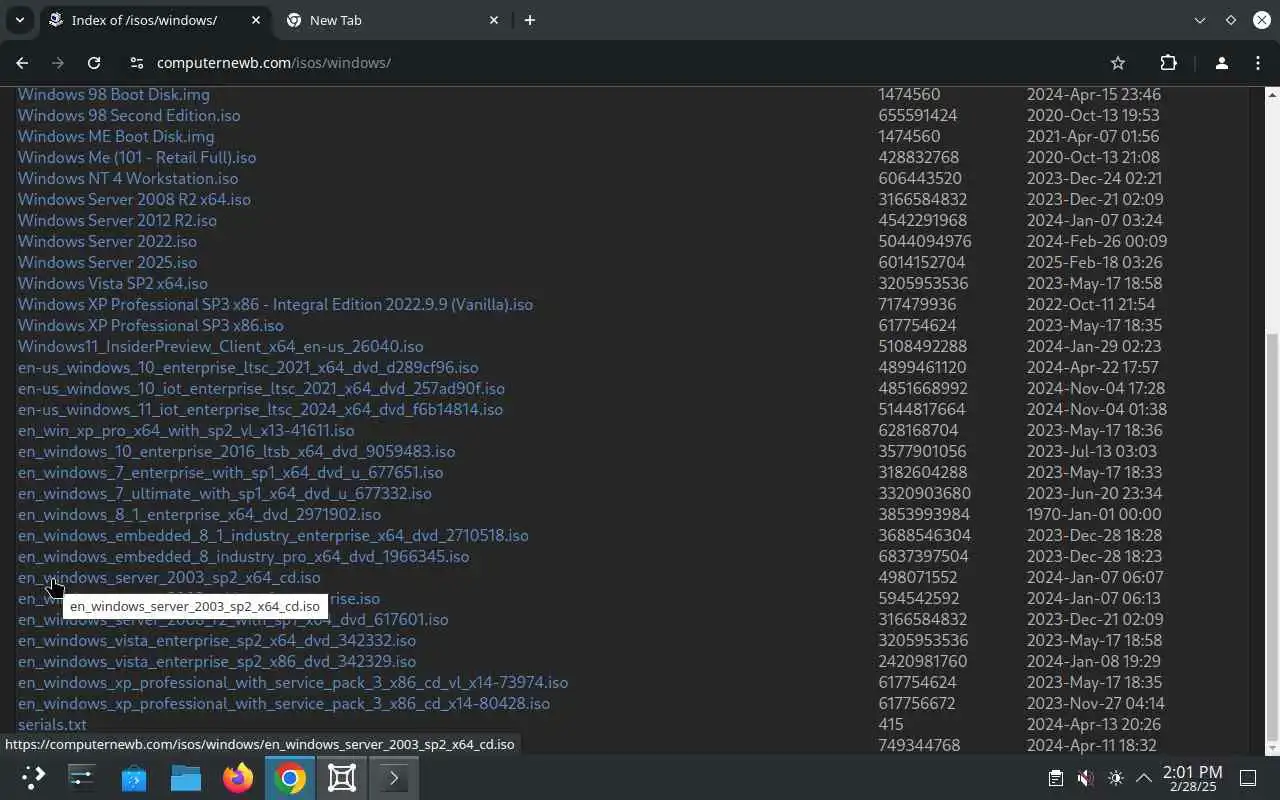Download en-us_windows_11_iot_enterprise_ltsc_2024 iso
The image size is (1280, 800).
[x=260, y=409]
